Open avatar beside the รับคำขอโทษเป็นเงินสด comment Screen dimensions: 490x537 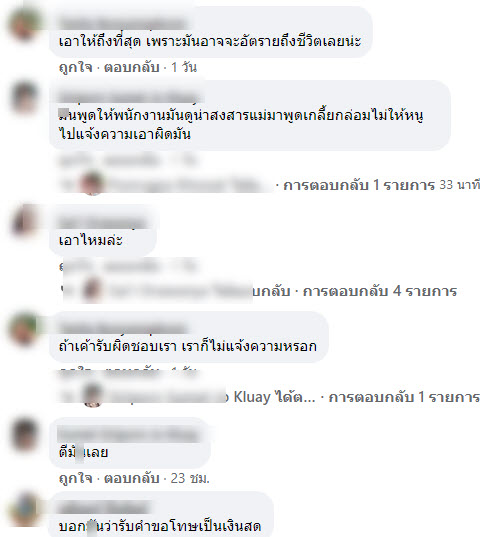coord(24,510)
